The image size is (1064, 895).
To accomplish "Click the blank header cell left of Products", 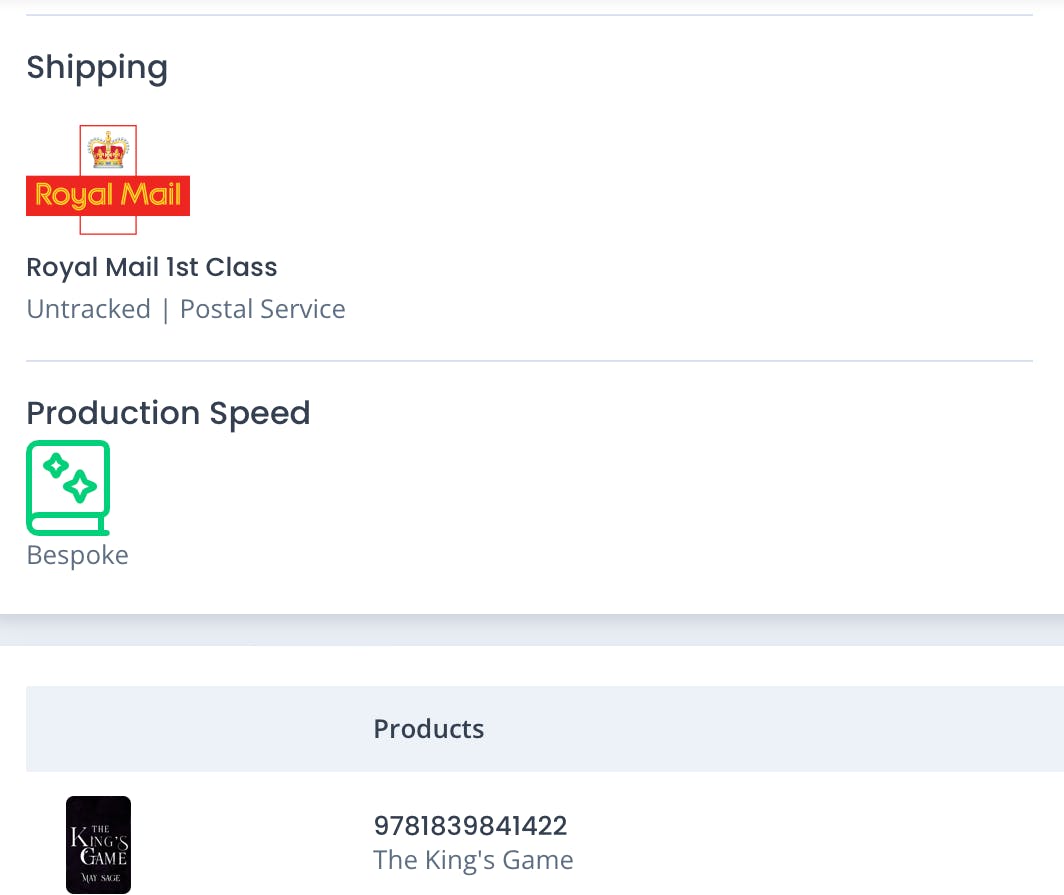I will coord(190,729).
